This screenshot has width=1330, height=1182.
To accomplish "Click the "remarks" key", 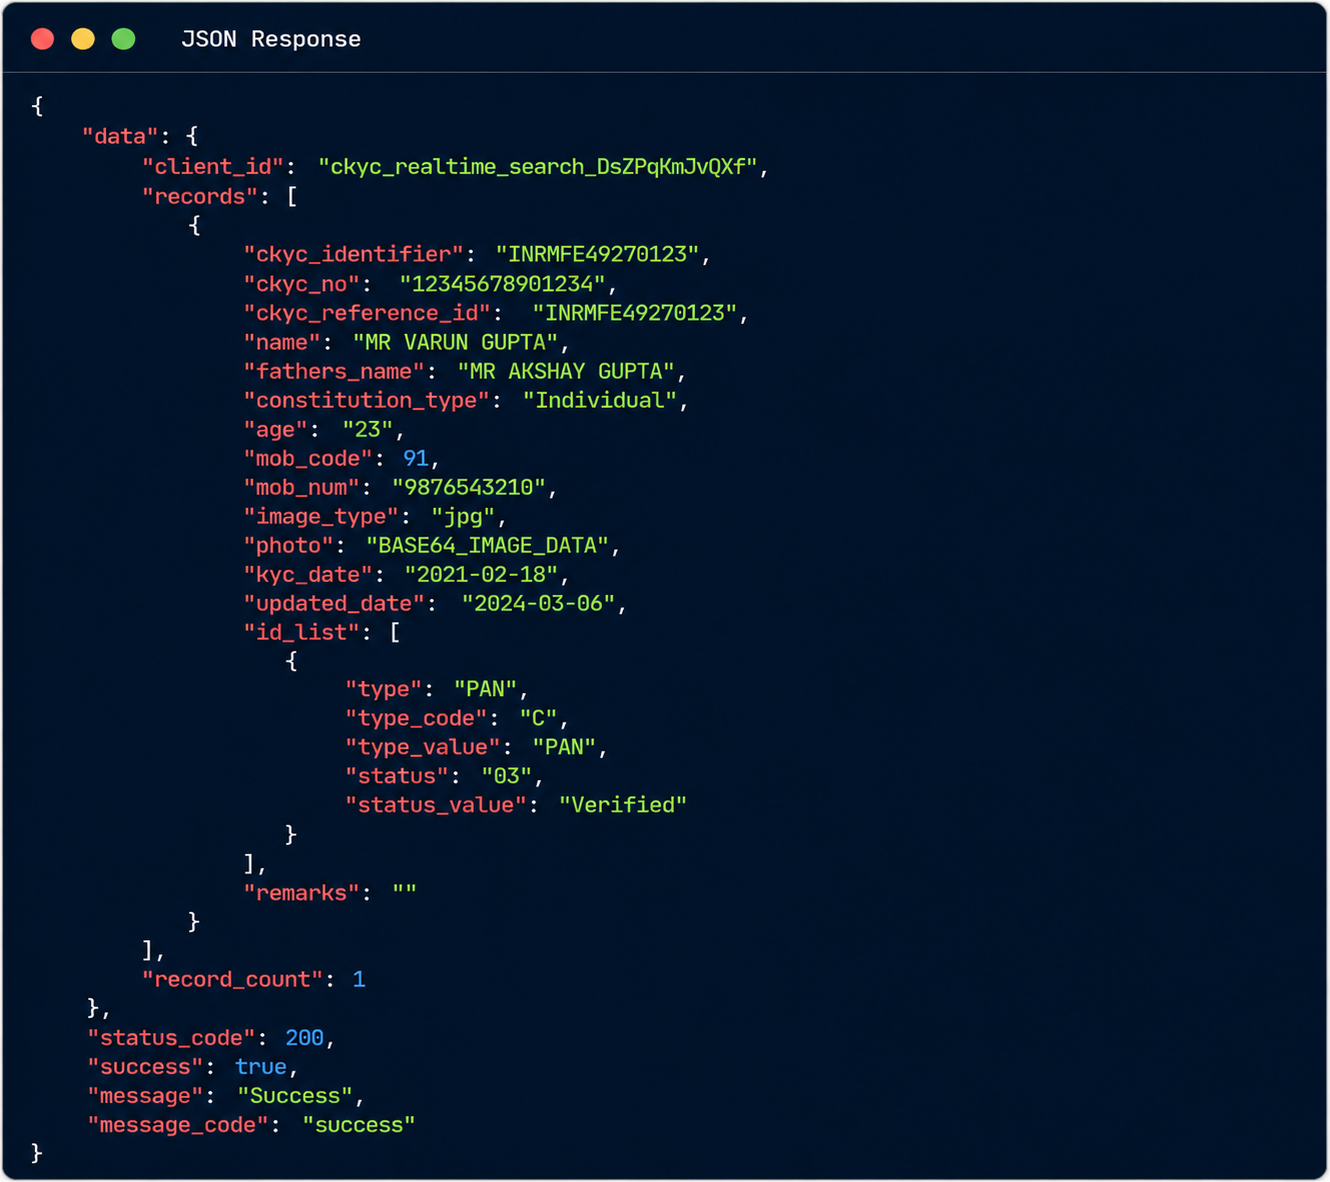I will pos(302,893).
